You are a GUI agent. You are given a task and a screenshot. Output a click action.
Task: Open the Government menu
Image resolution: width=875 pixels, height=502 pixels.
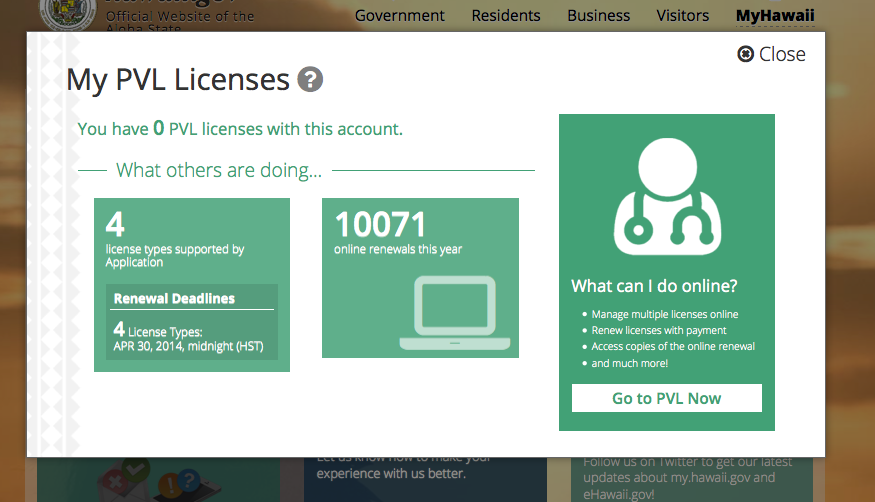click(399, 15)
